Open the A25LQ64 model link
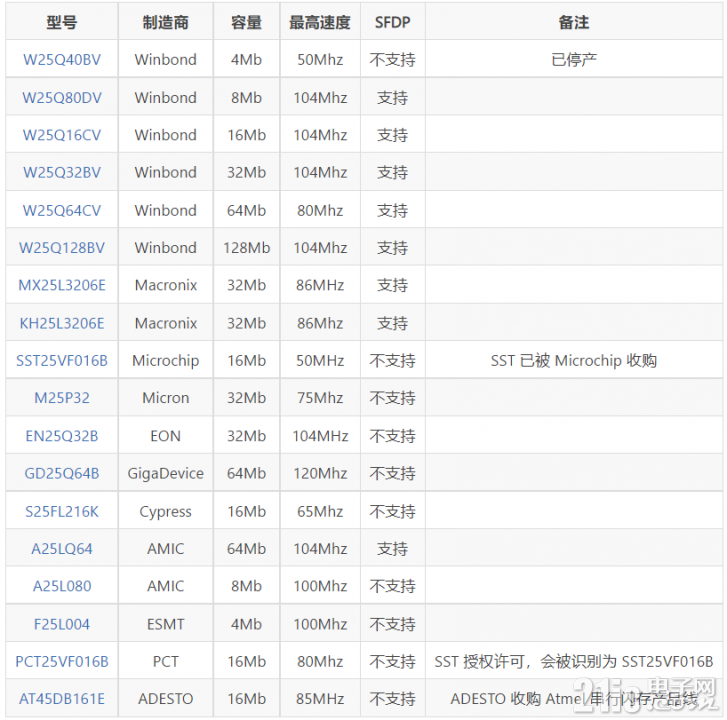The width and height of the screenshot is (727, 720). point(62,549)
